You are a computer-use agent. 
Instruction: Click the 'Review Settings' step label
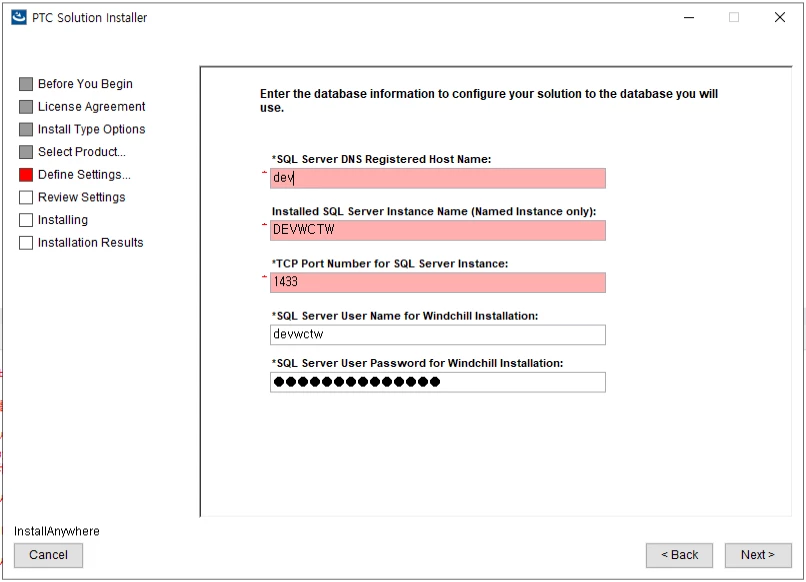82,197
